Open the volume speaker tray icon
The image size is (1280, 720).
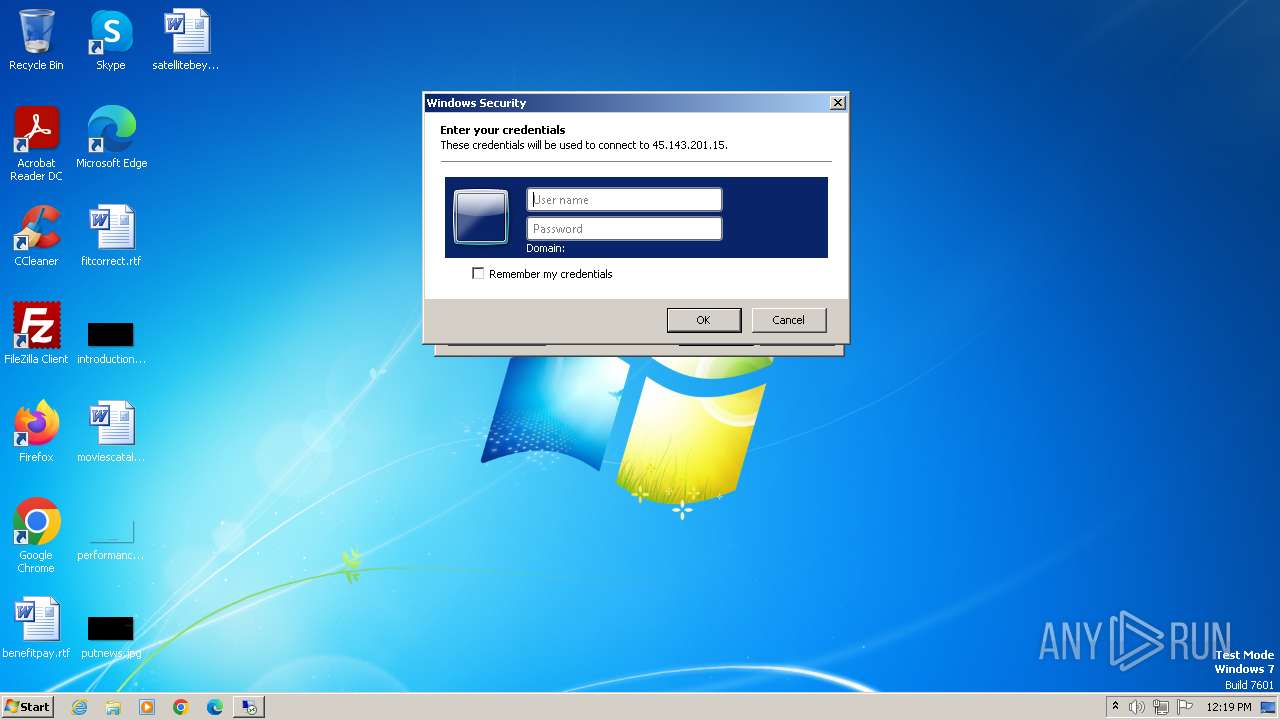1137,707
